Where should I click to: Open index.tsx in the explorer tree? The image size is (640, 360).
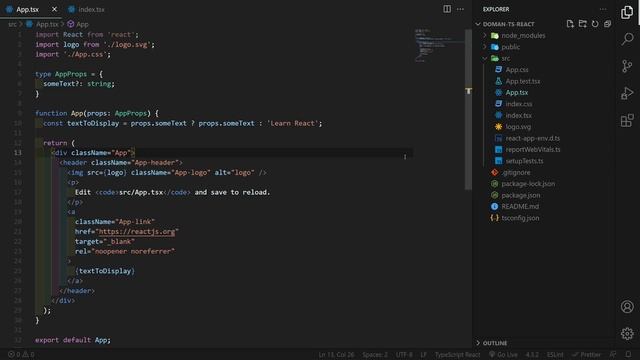[518, 116]
